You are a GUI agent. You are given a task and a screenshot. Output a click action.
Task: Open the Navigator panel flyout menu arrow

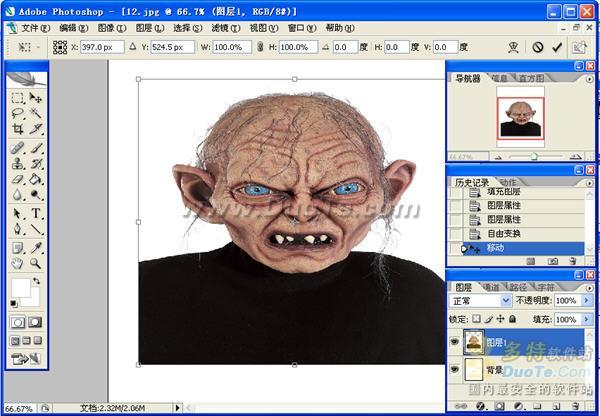[x=589, y=79]
